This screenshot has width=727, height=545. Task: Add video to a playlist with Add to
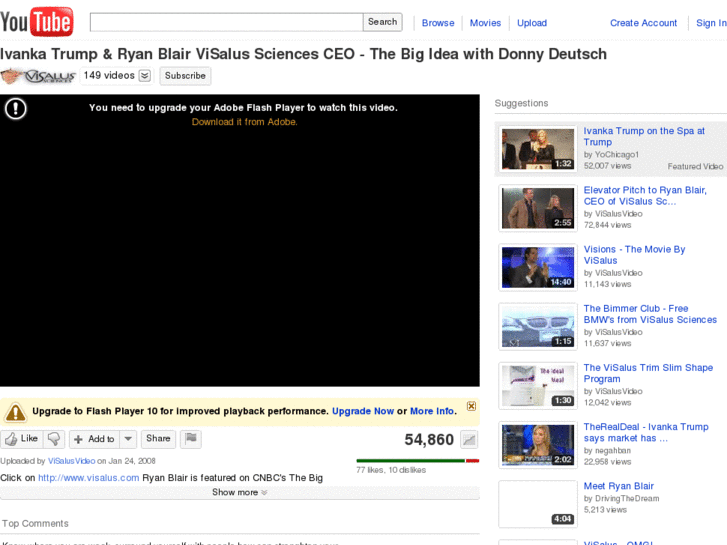pos(95,439)
